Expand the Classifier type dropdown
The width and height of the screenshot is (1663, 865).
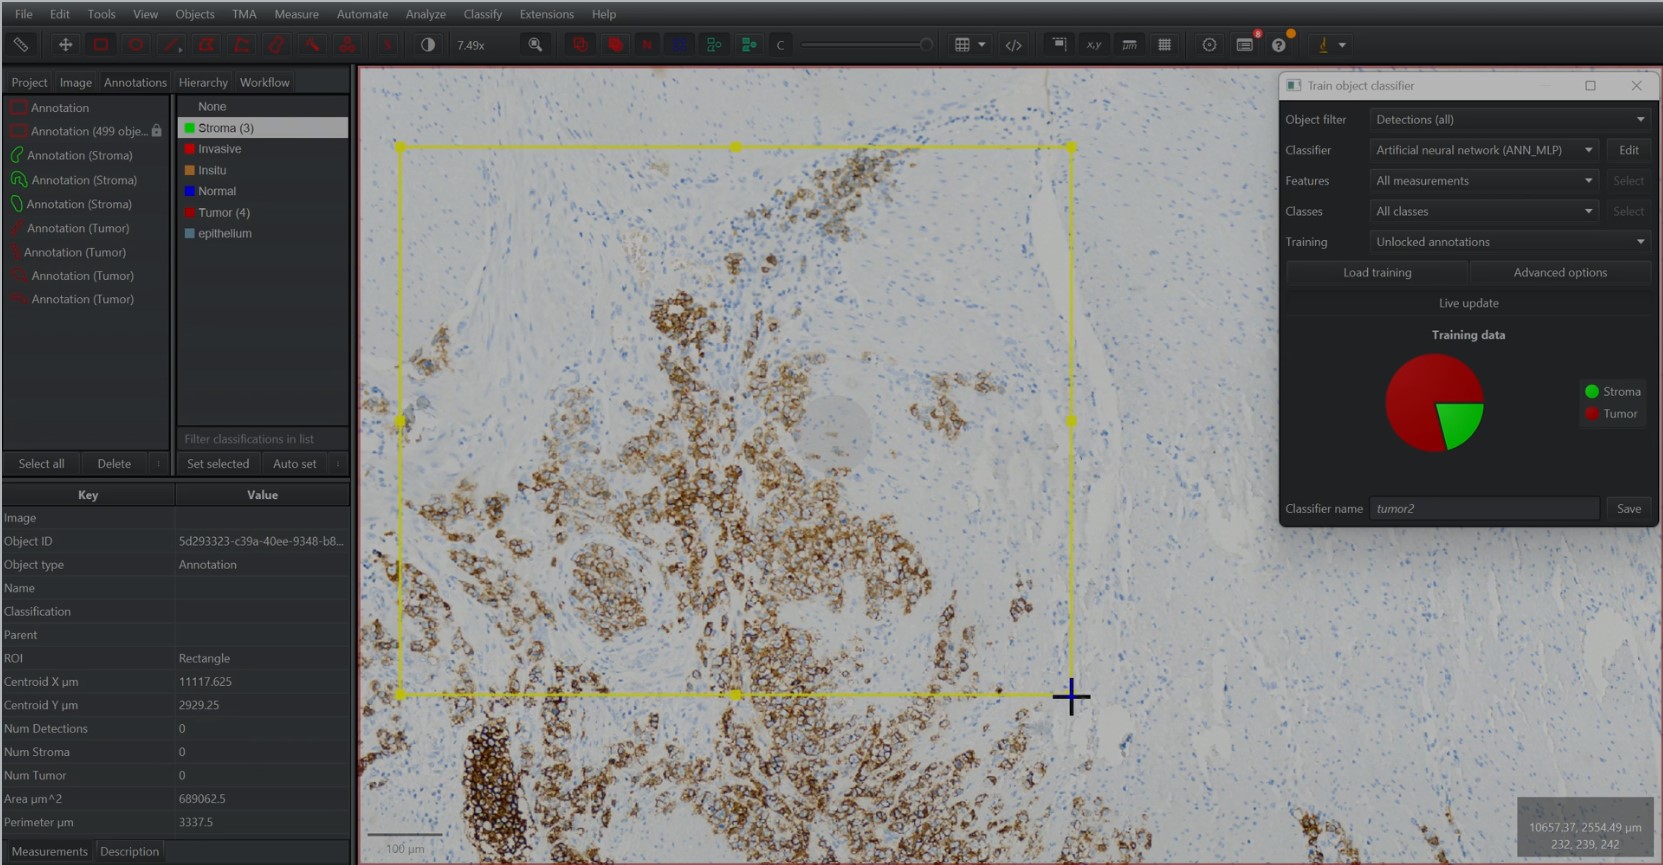pyautogui.click(x=1484, y=150)
